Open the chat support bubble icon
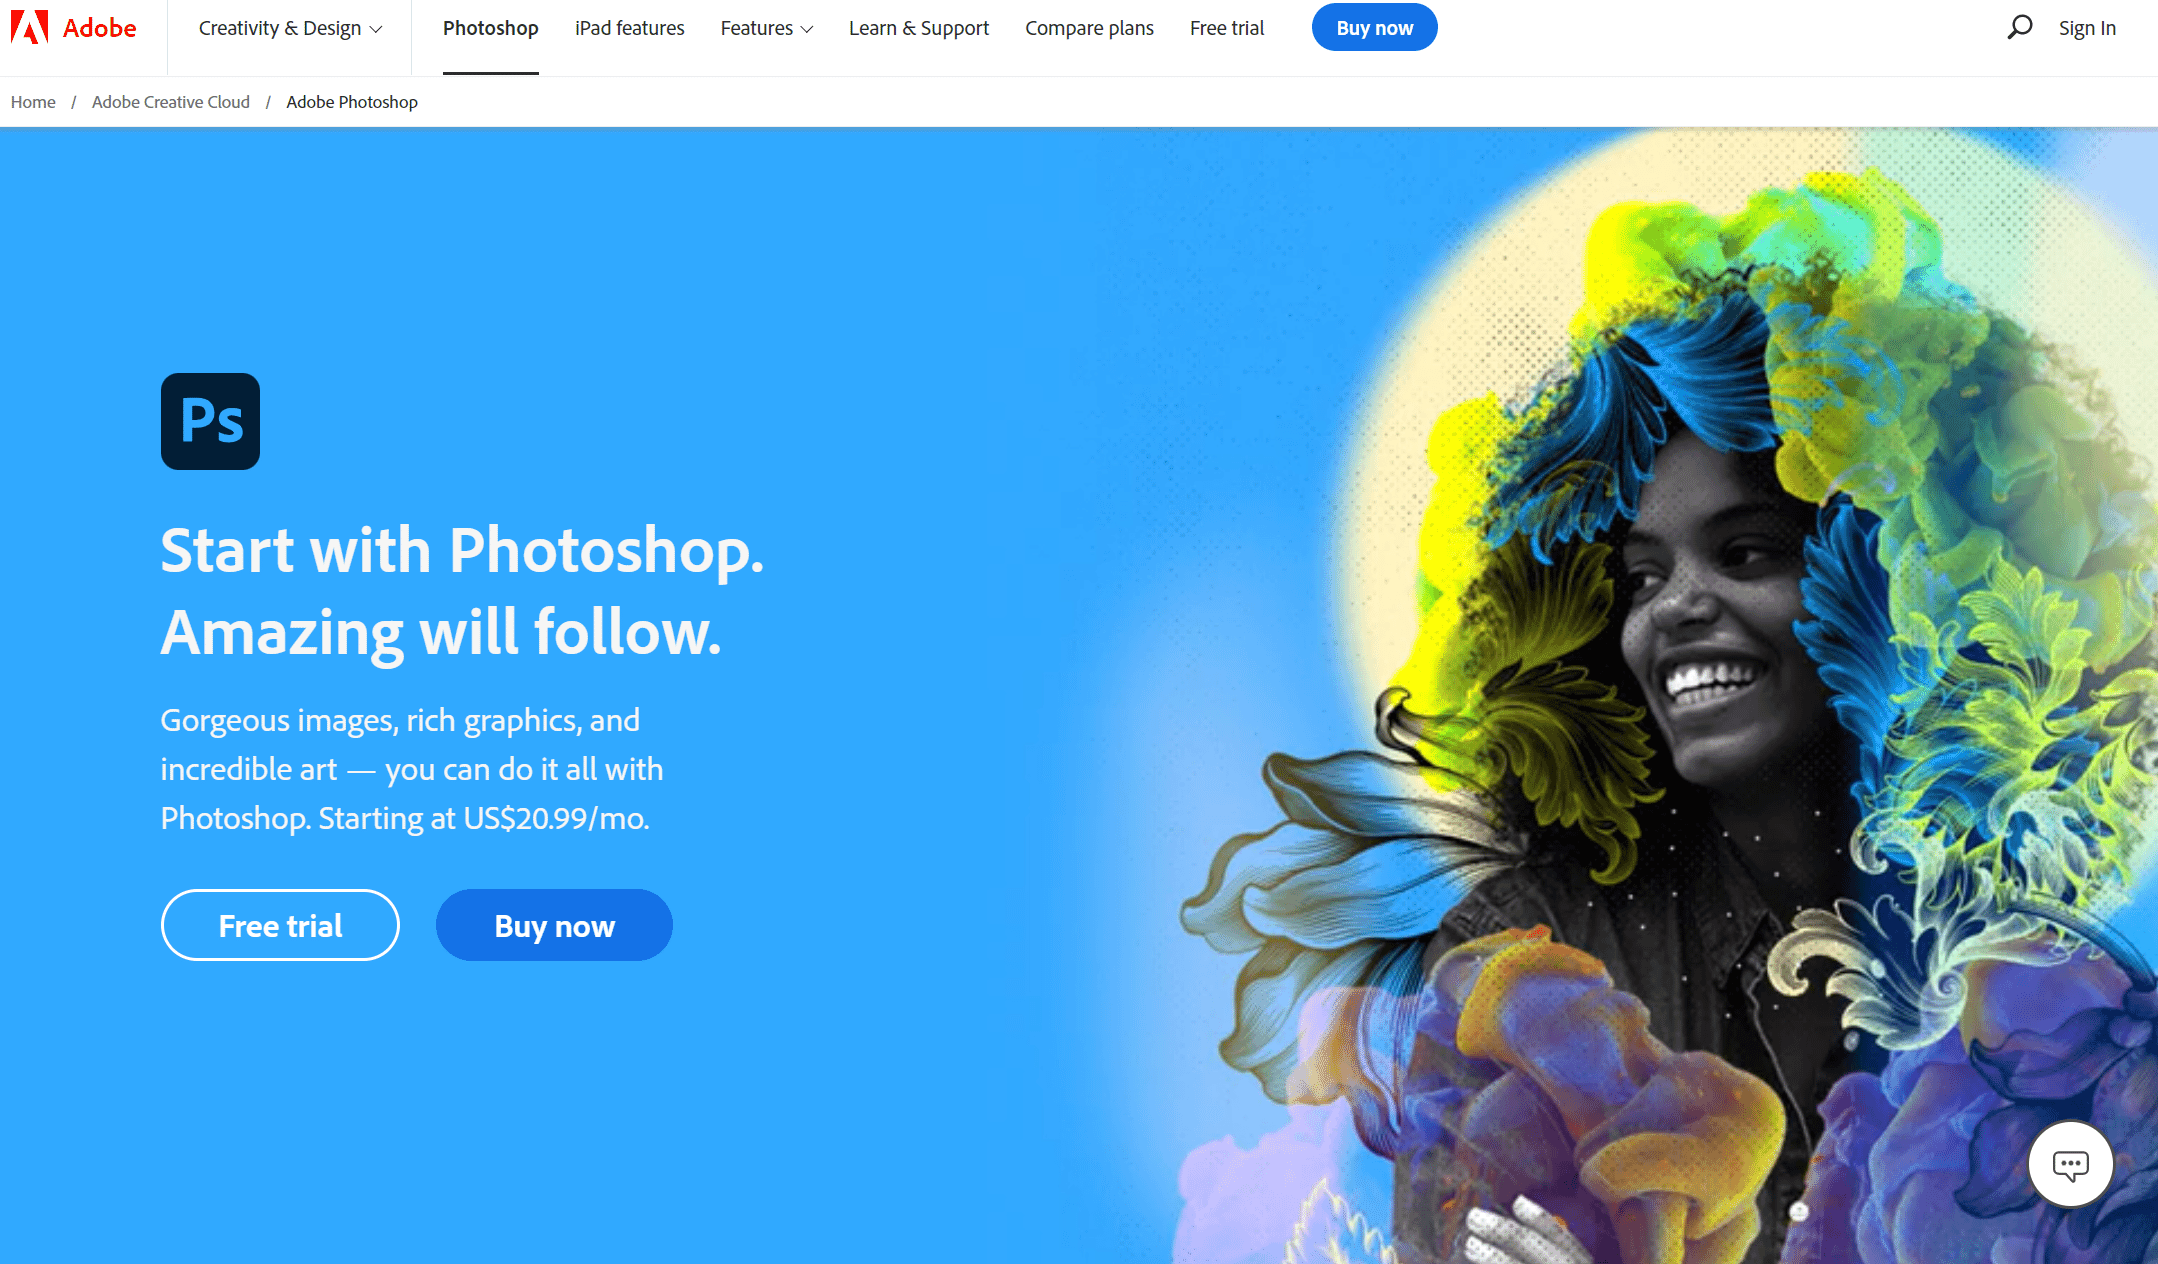 point(2070,1165)
